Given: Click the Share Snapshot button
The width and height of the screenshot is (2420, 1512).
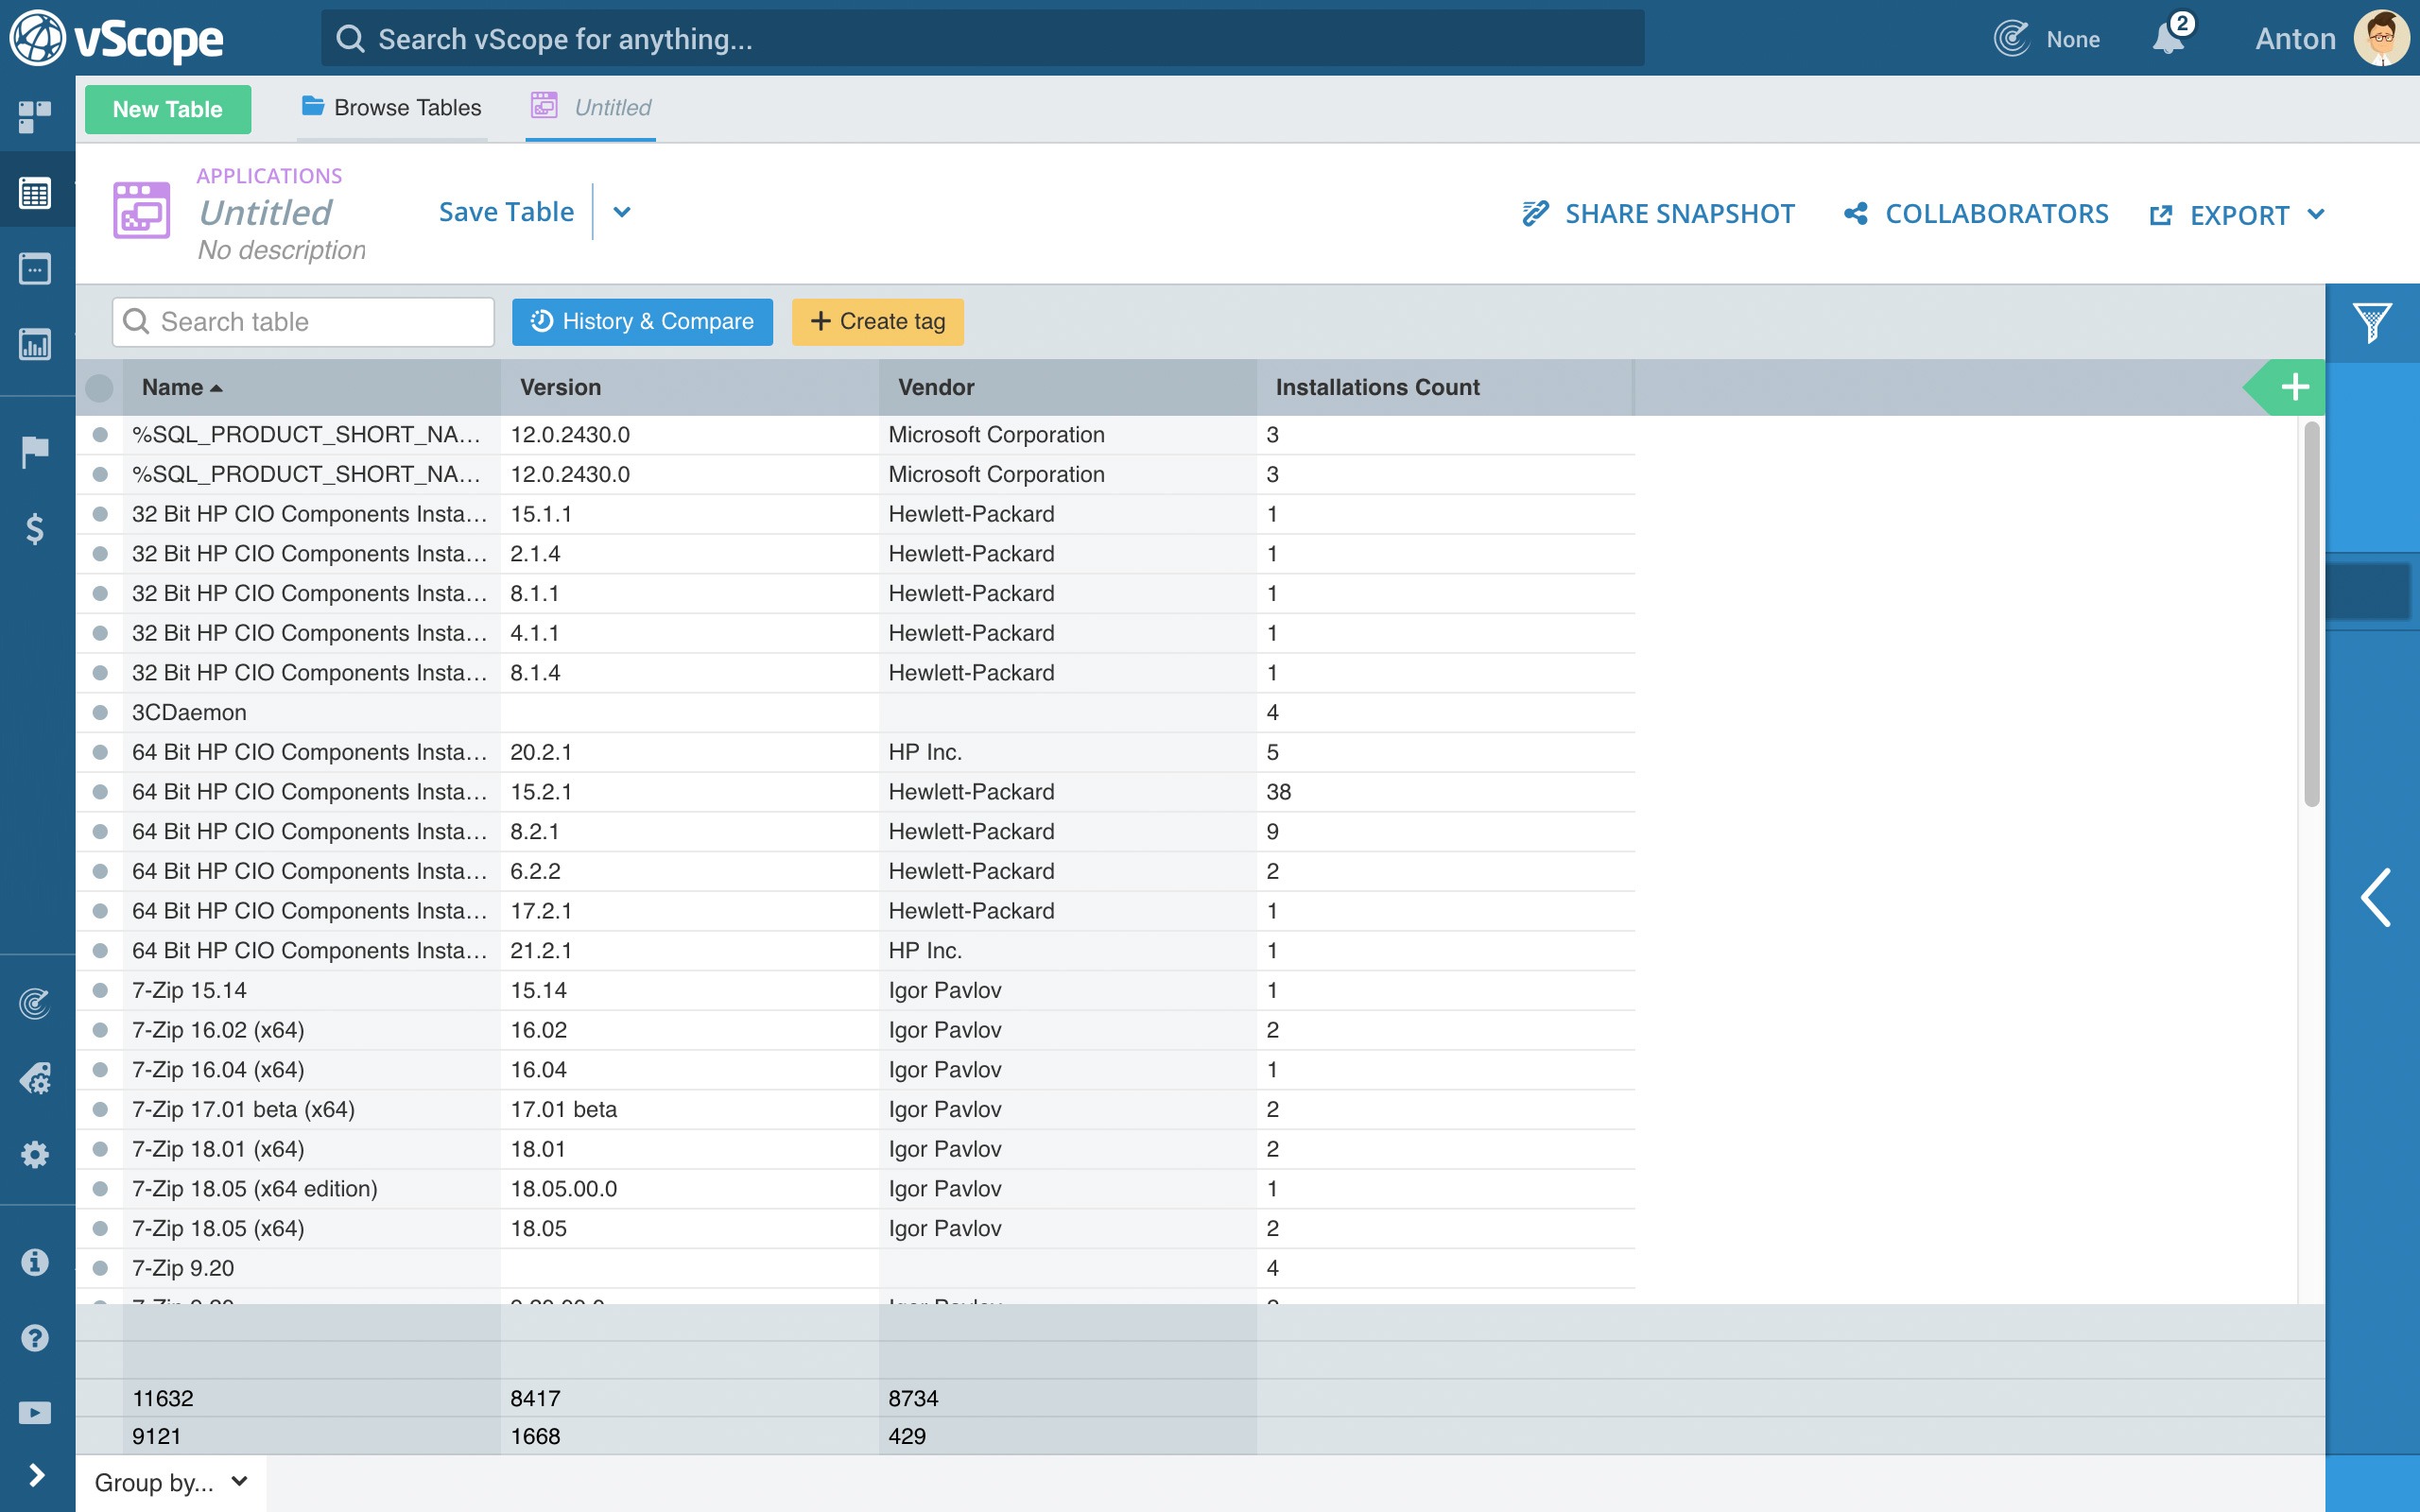Looking at the screenshot, I should click(1658, 214).
